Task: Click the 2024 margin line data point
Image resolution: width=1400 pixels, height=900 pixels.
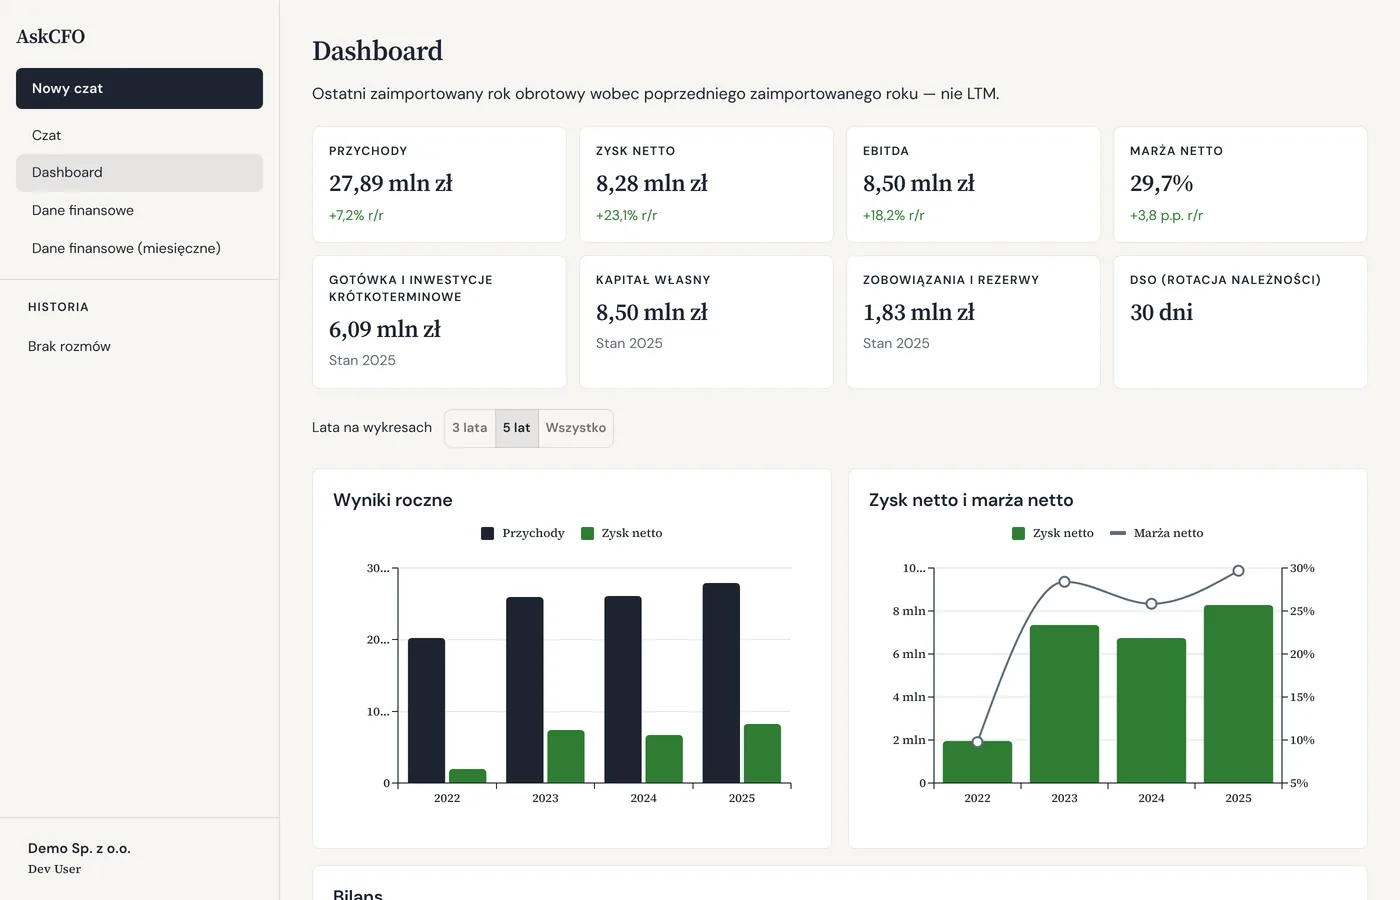Action: click(x=1151, y=604)
